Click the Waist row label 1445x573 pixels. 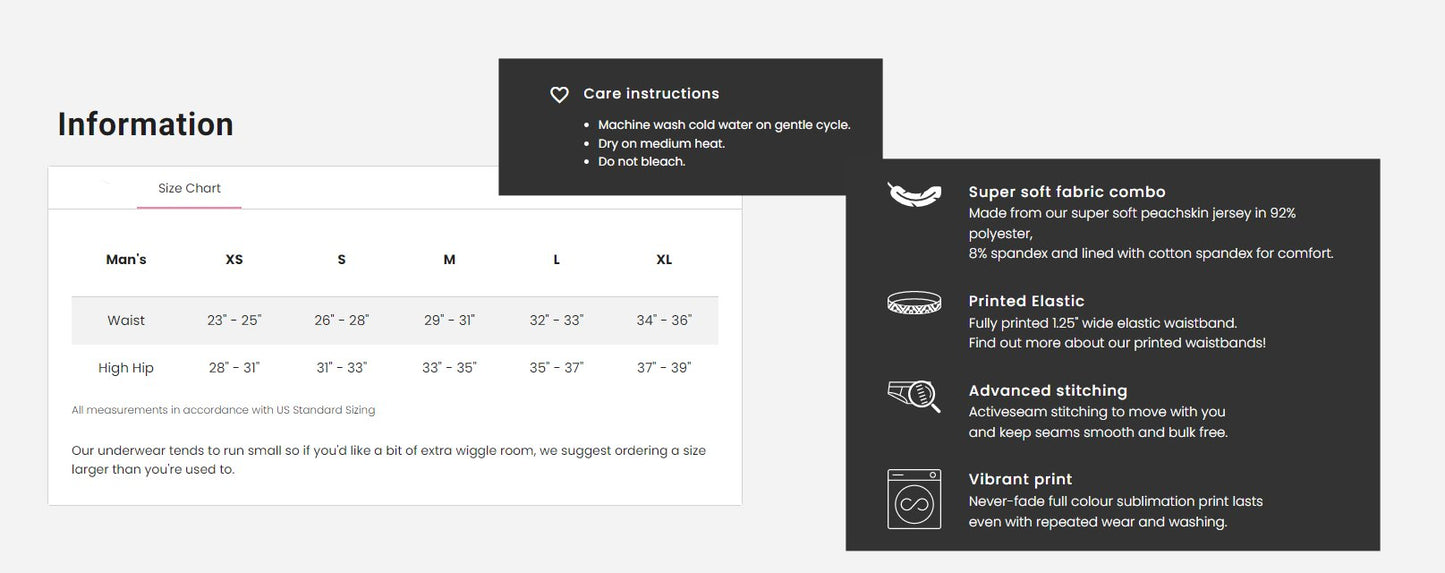[126, 321]
